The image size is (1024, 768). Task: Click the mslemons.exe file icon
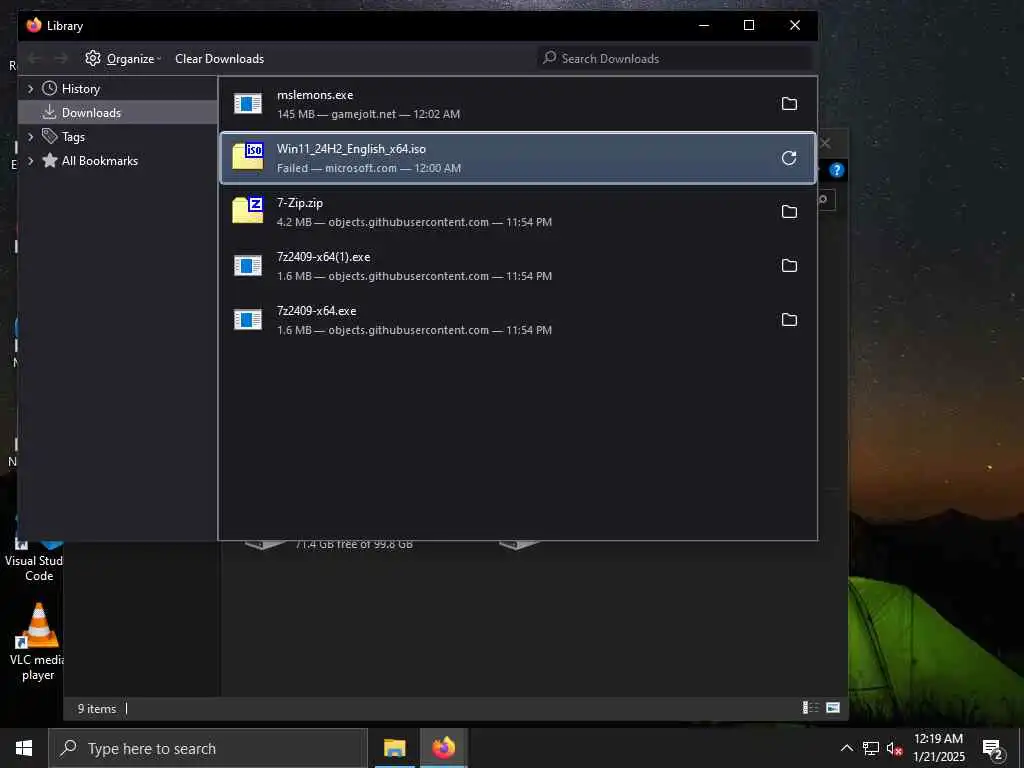(248, 103)
